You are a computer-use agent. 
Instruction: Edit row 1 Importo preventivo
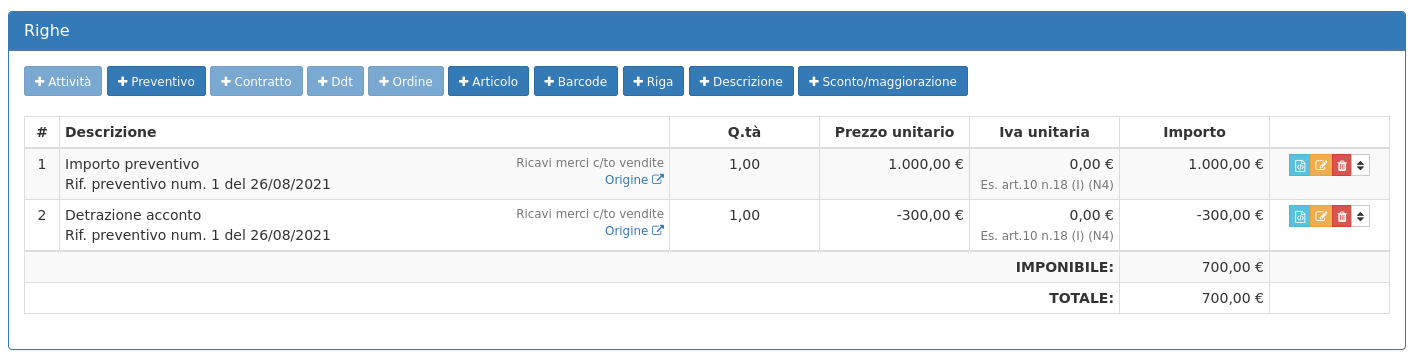coord(1320,165)
